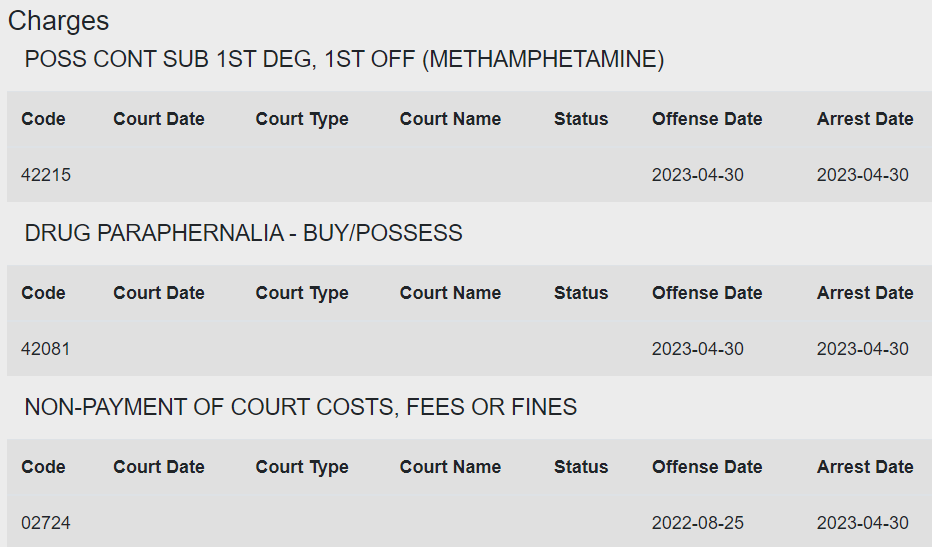Click the Charges section heading
Image resolution: width=932 pixels, height=547 pixels.
click(x=58, y=21)
